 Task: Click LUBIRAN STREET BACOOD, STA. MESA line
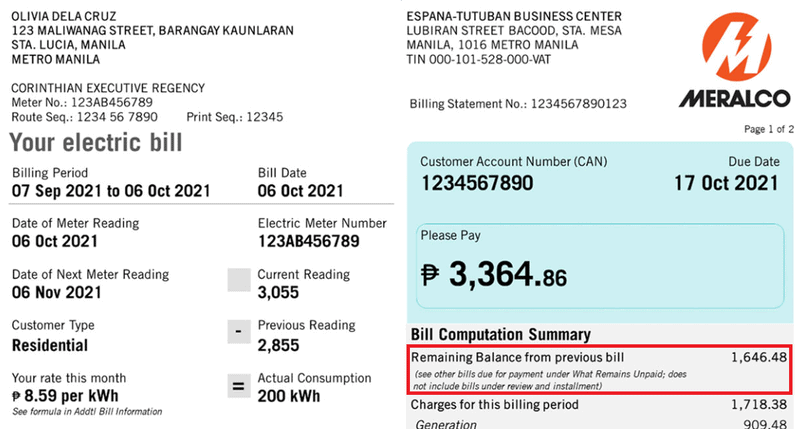coord(514,31)
